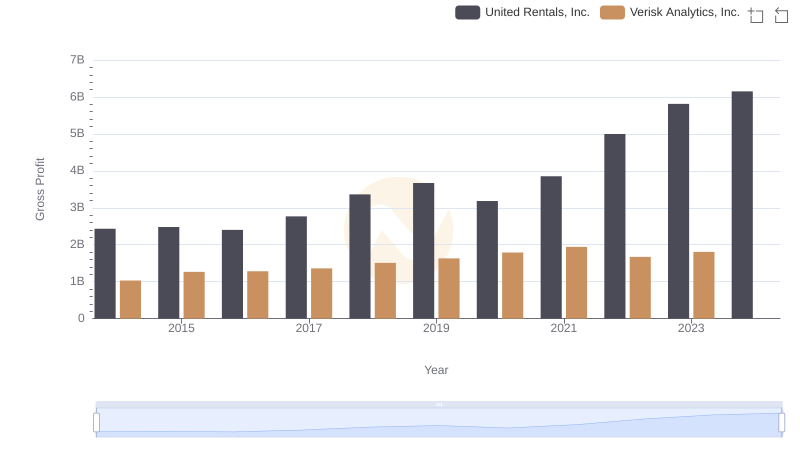Click the Gross Profit axis title
Screen dimensions: 800x461
coord(40,189)
